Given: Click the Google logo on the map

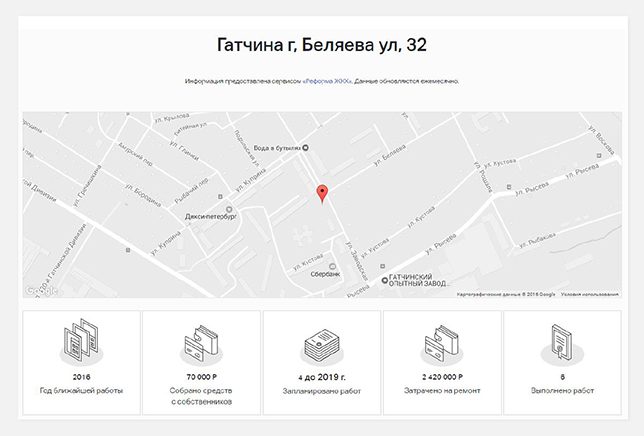Looking at the screenshot, I should click(x=40, y=291).
